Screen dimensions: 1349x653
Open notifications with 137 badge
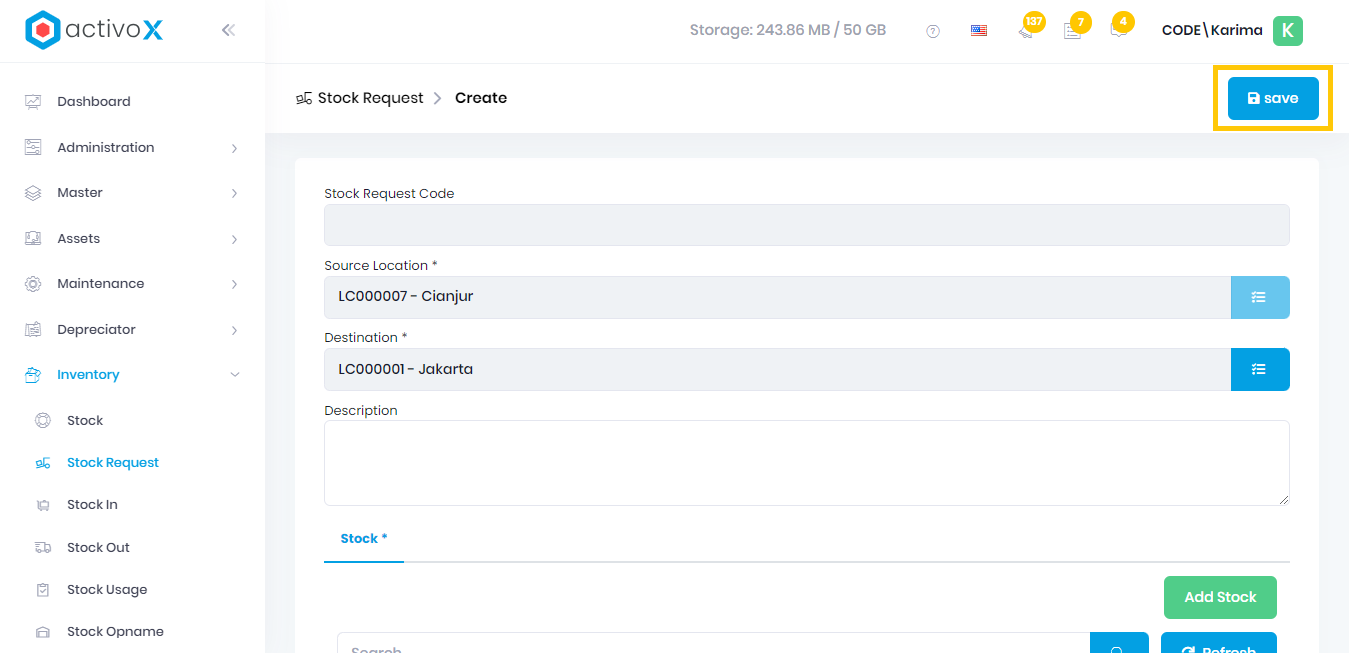click(x=1026, y=30)
